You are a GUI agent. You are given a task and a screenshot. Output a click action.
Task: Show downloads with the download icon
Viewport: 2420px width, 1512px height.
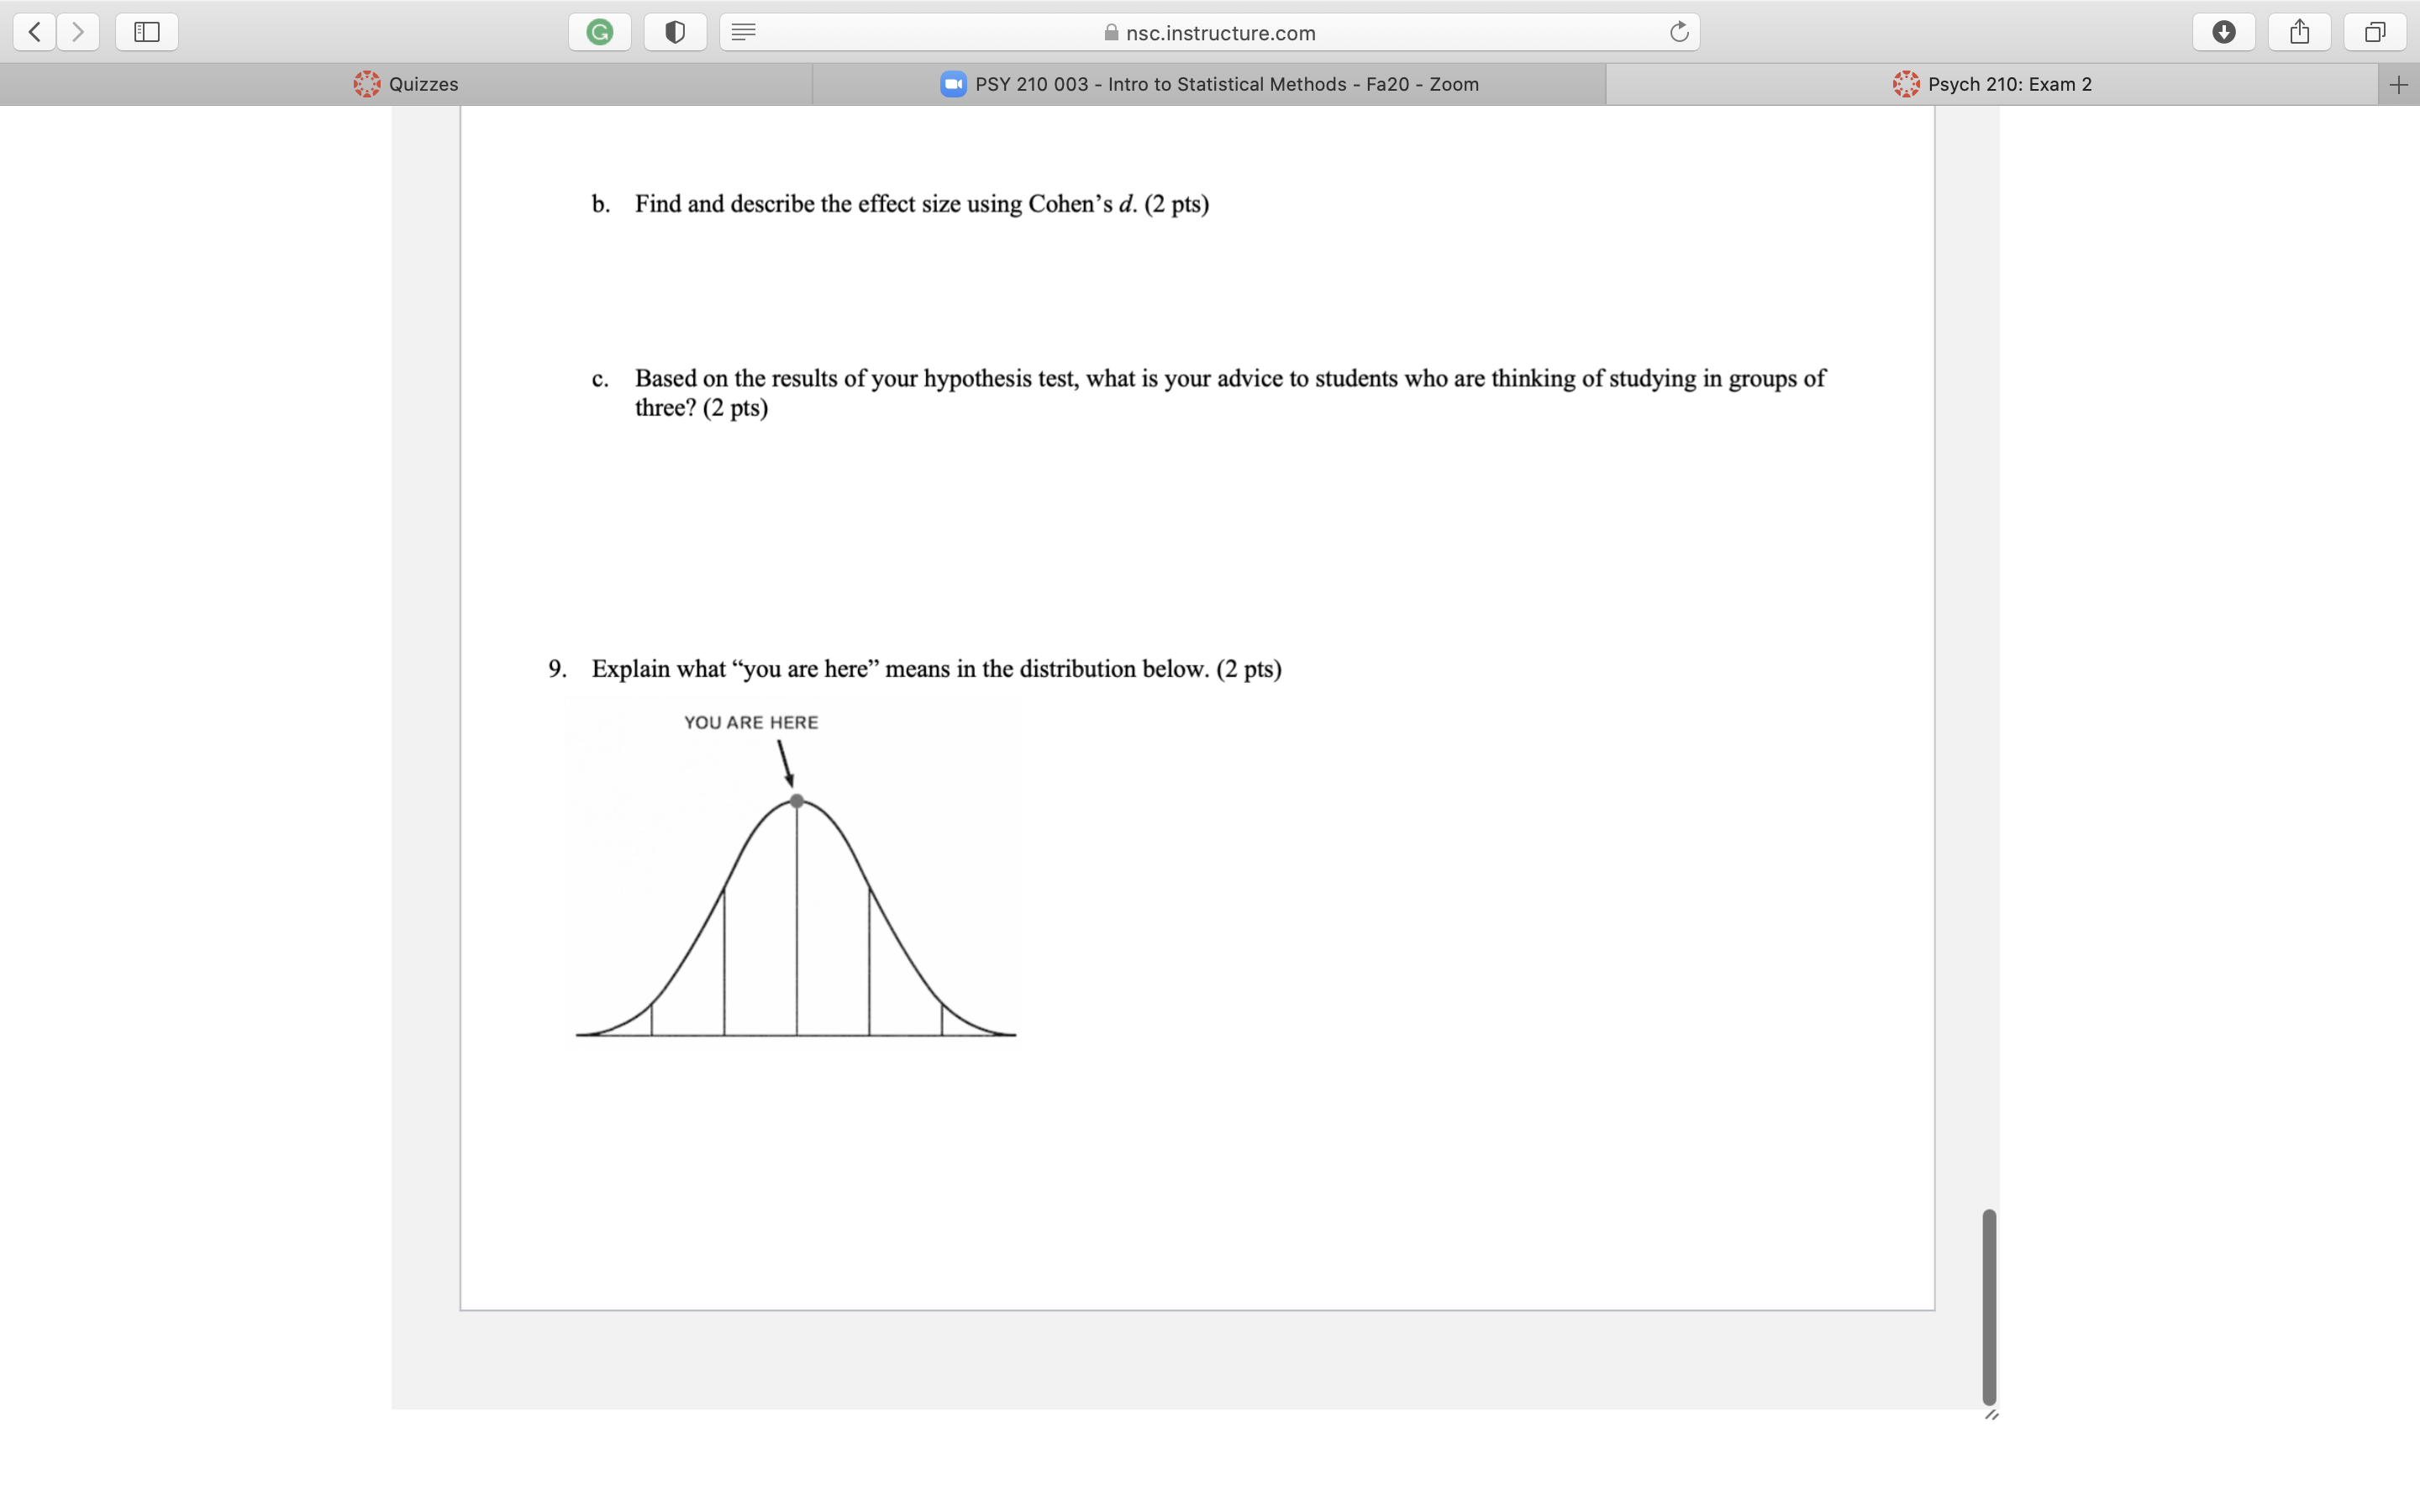(x=2223, y=32)
